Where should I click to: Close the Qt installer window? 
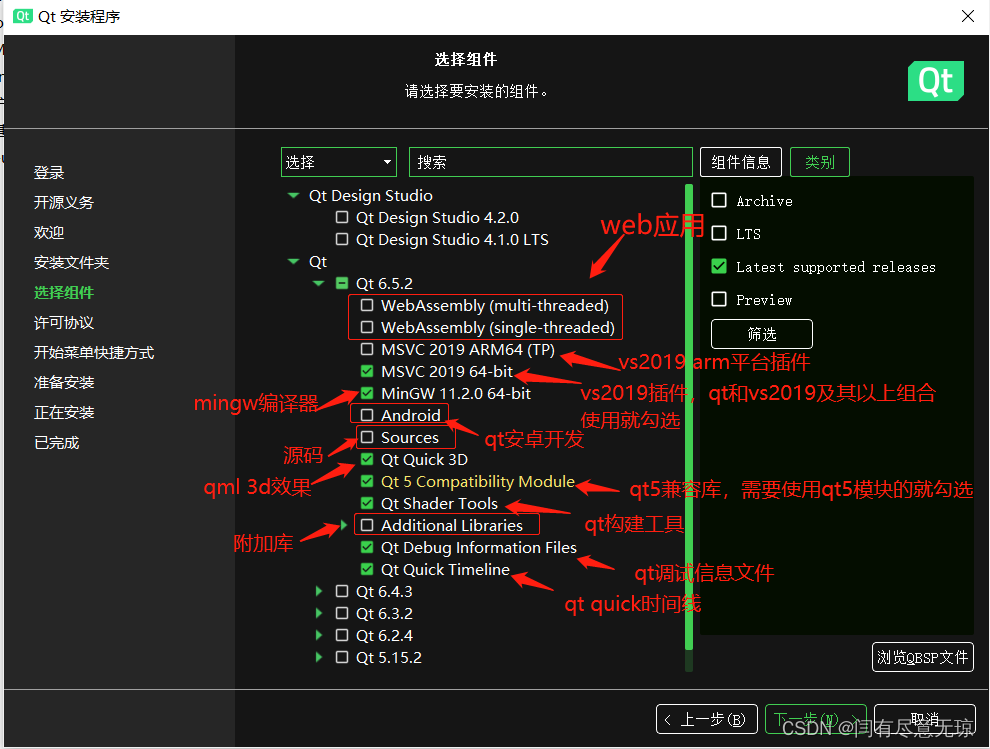tap(967, 16)
